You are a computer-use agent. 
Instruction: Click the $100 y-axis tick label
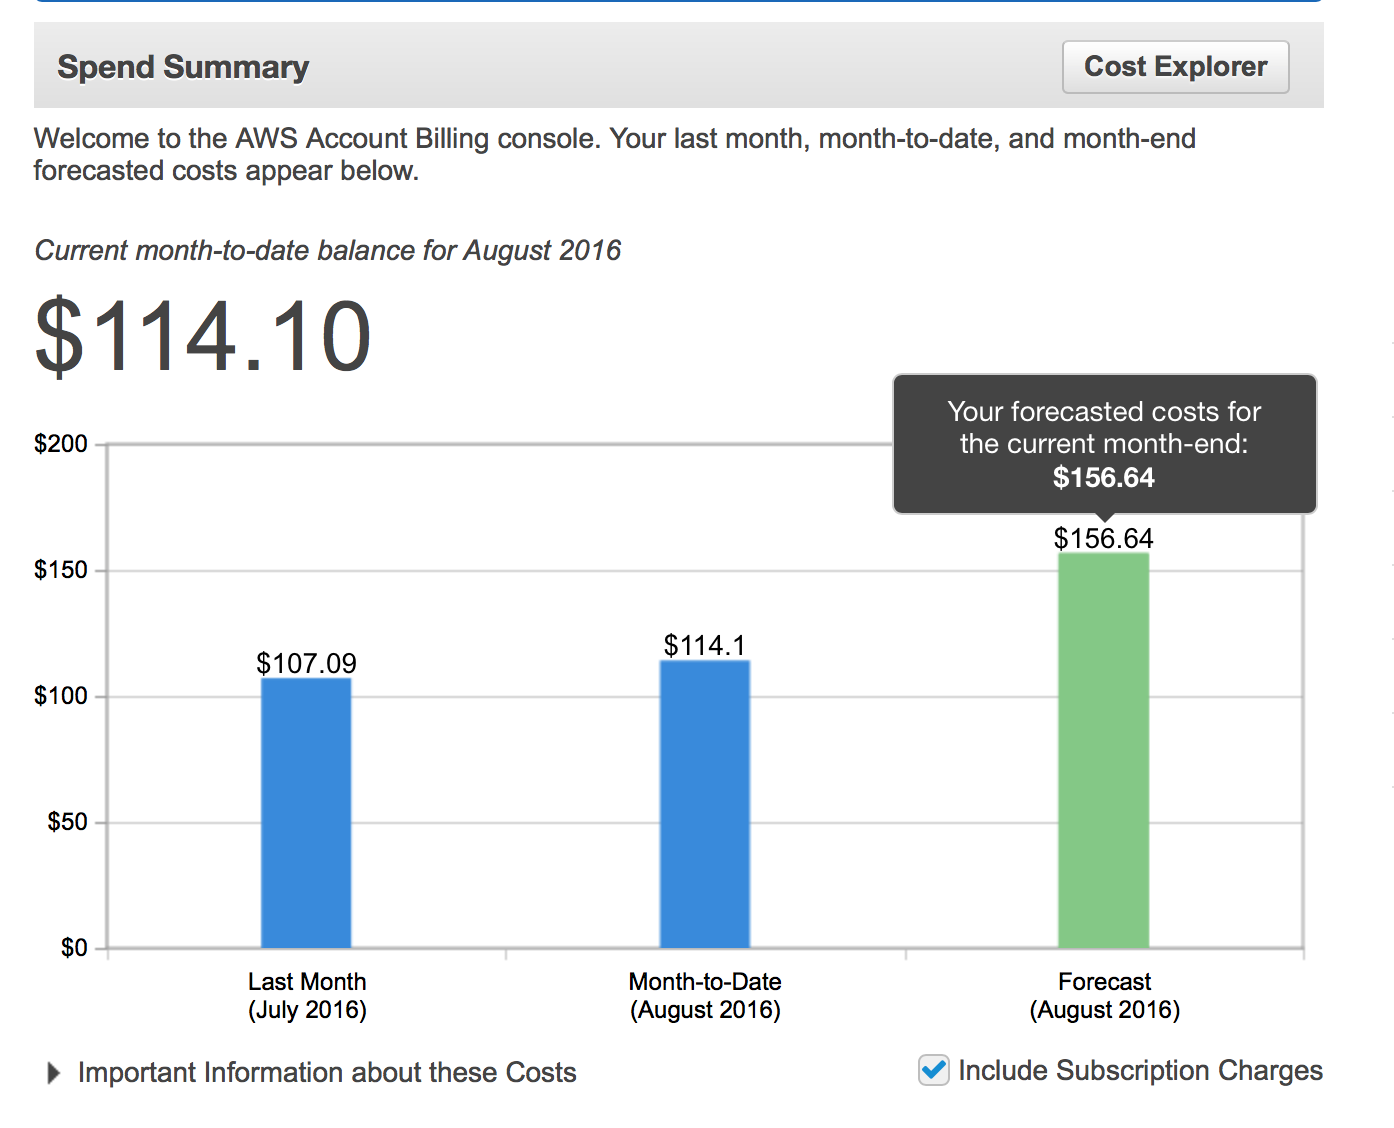tap(61, 696)
